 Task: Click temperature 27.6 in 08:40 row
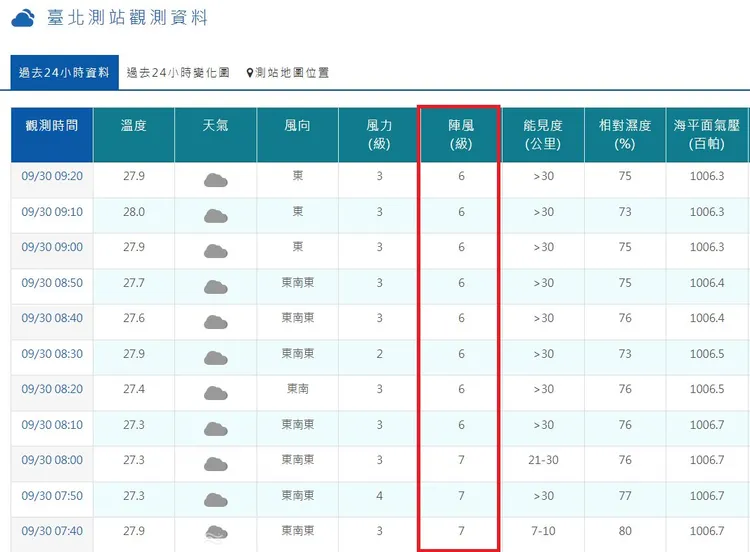click(x=134, y=318)
